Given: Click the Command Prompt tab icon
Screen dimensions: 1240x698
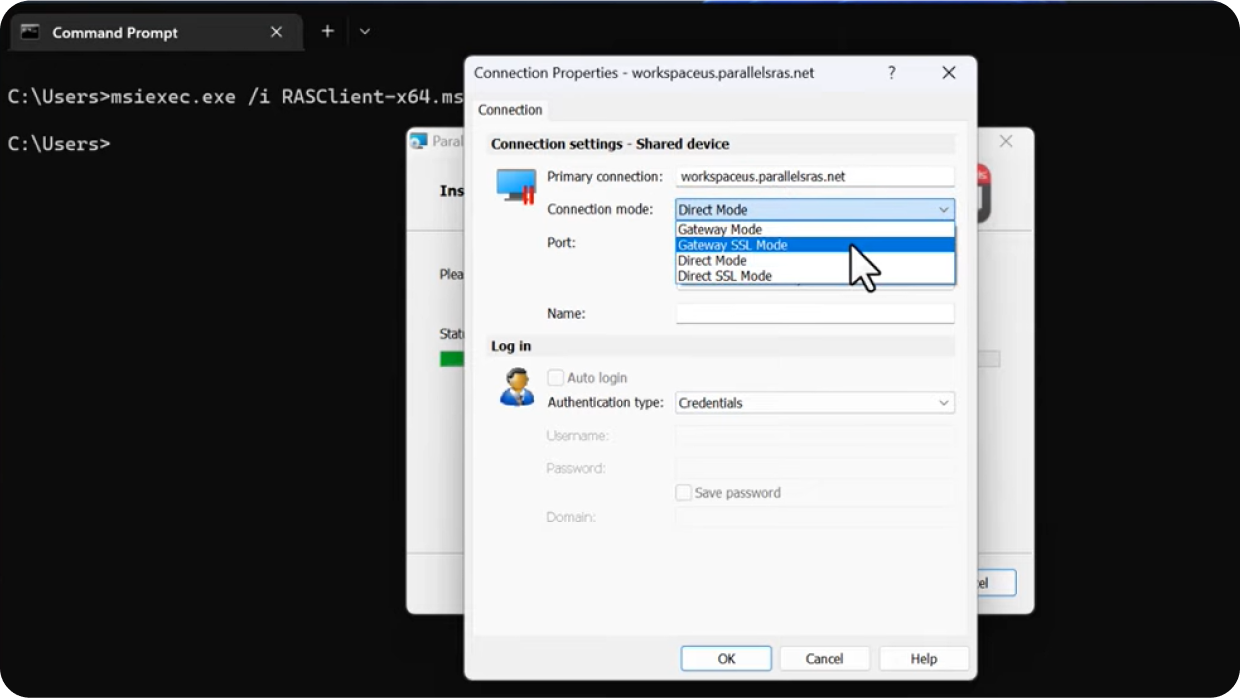Looking at the screenshot, I should click(30, 32).
